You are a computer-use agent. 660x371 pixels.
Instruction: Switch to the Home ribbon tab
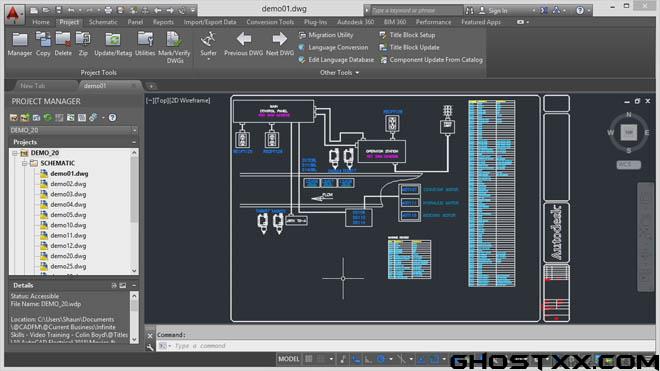tap(41, 22)
